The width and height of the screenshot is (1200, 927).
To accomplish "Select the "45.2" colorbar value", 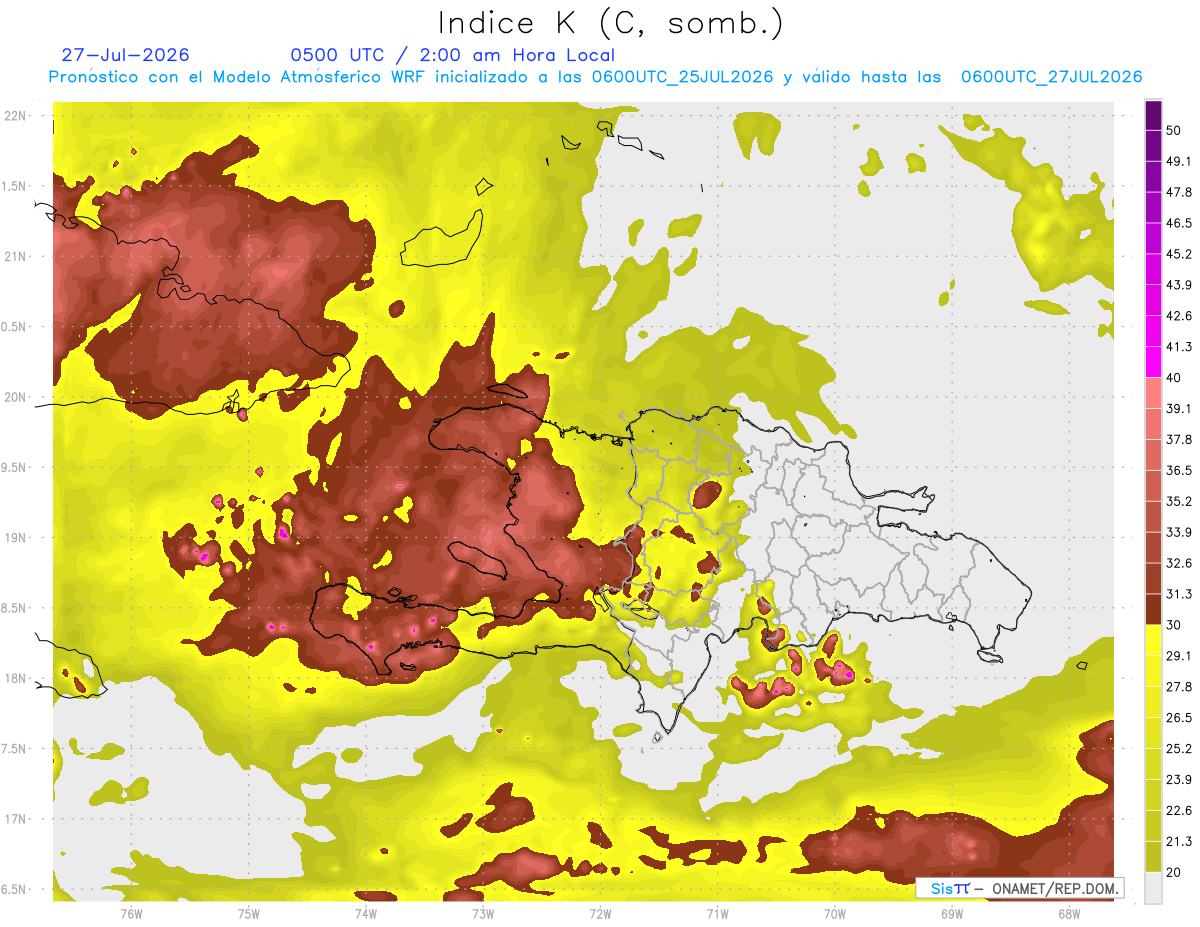I will pyautogui.click(x=1179, y=254).
